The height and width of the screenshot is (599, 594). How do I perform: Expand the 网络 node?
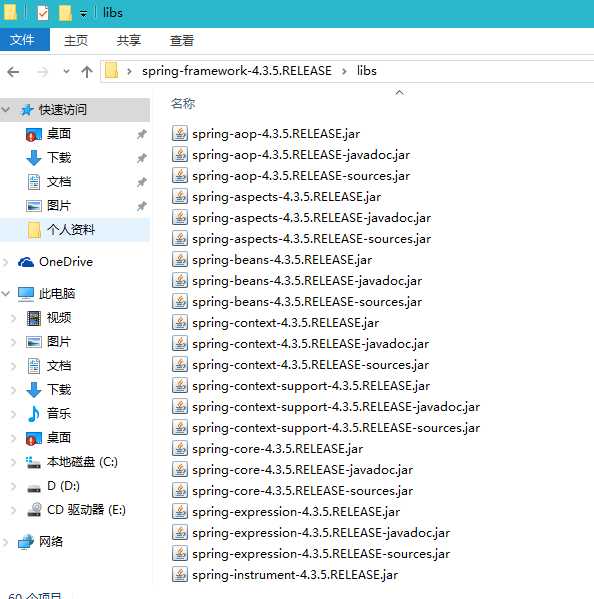tap(6, 542)
